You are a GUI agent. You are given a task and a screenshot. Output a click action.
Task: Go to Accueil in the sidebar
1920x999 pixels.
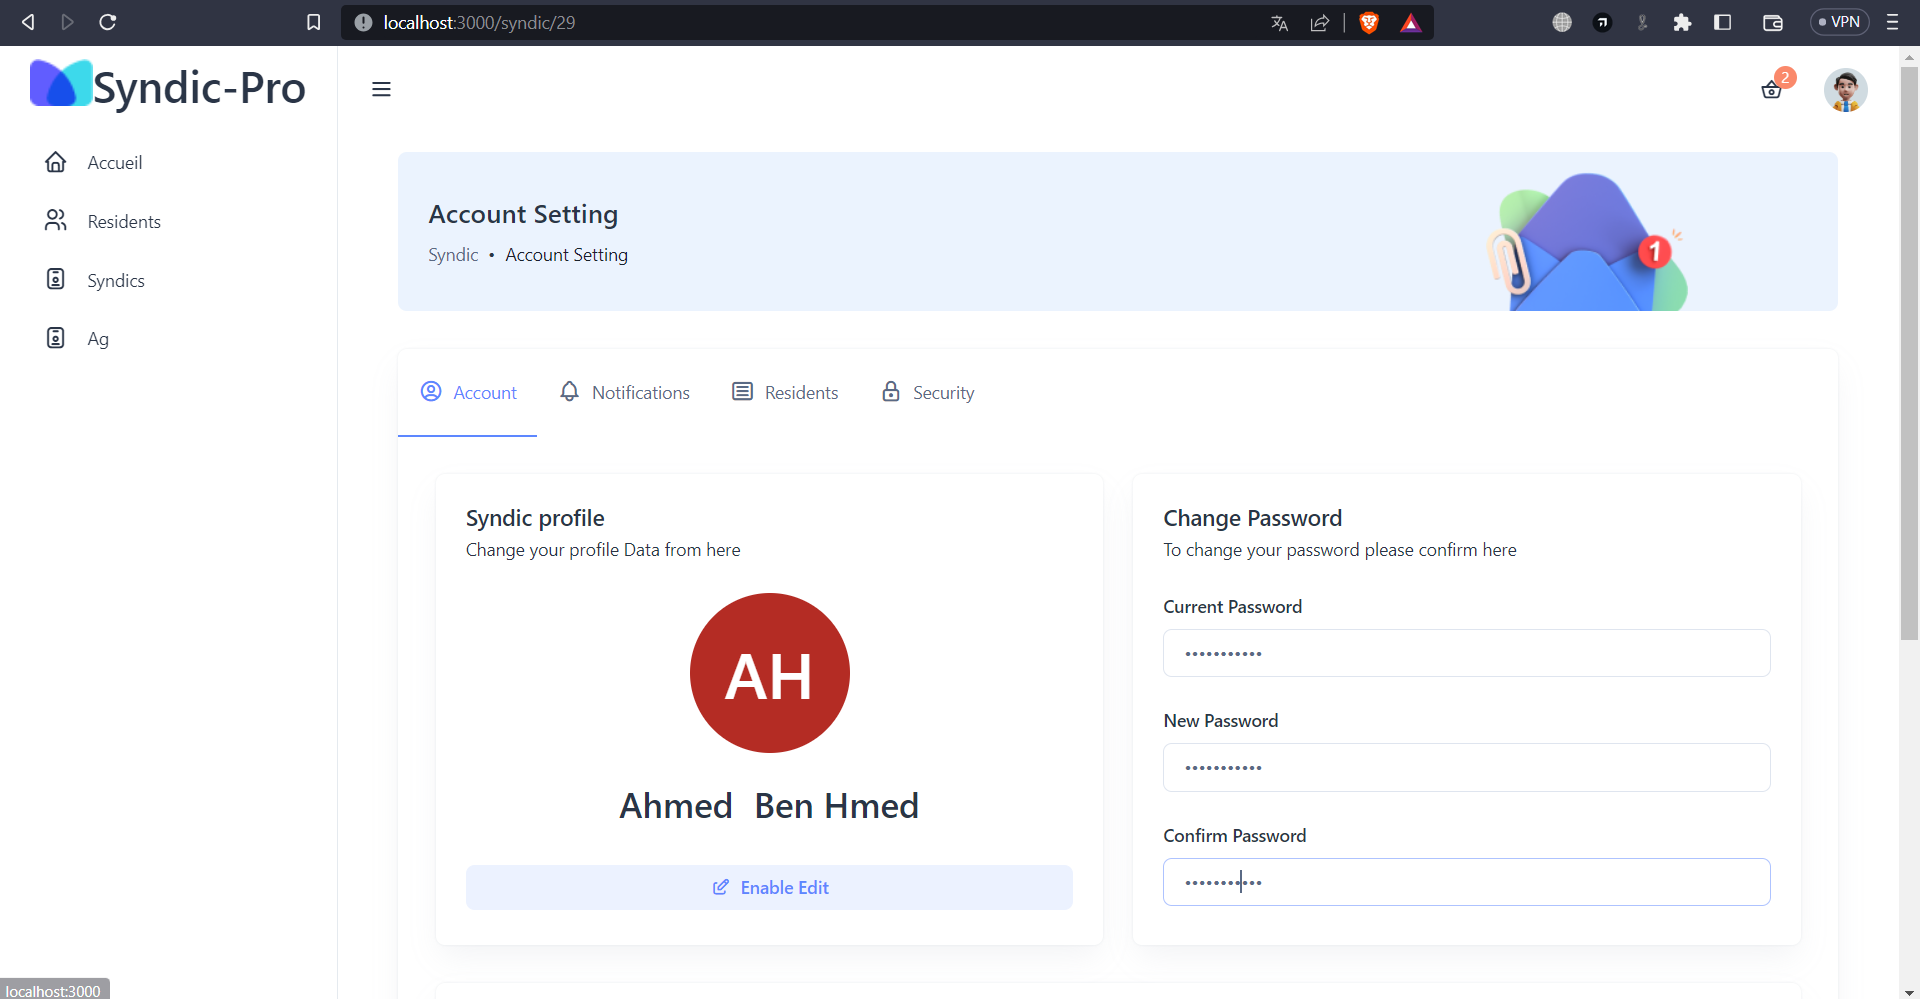point(114,162)
